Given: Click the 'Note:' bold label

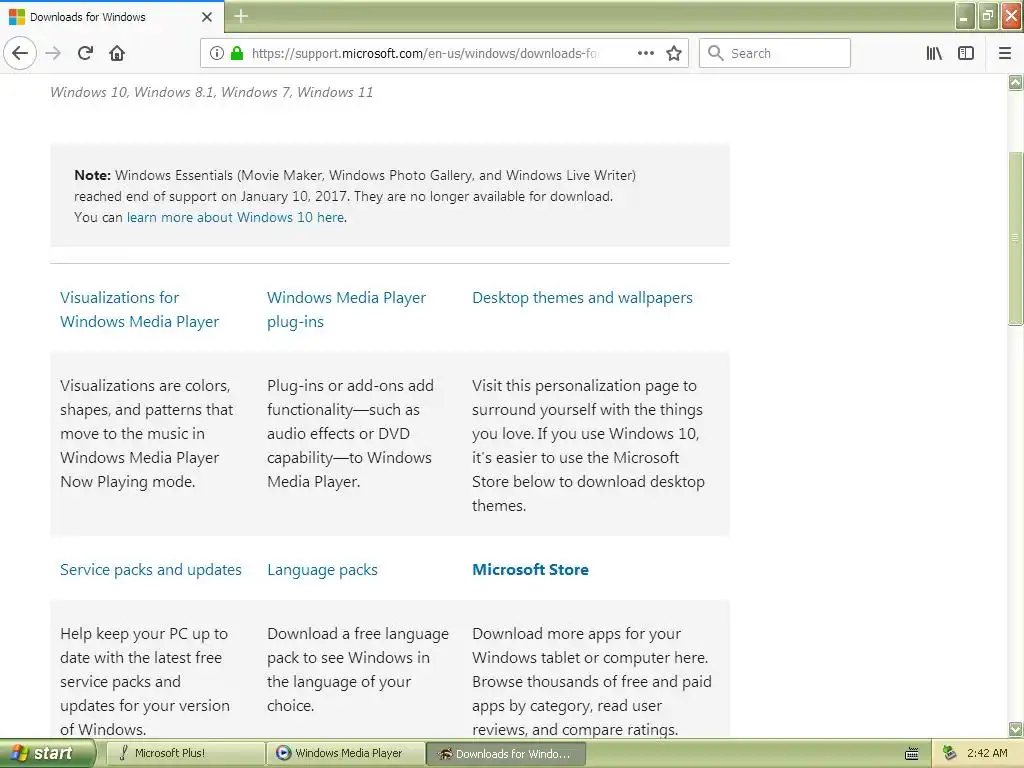Looking at the screenshot, I should [x=92, y=175].
